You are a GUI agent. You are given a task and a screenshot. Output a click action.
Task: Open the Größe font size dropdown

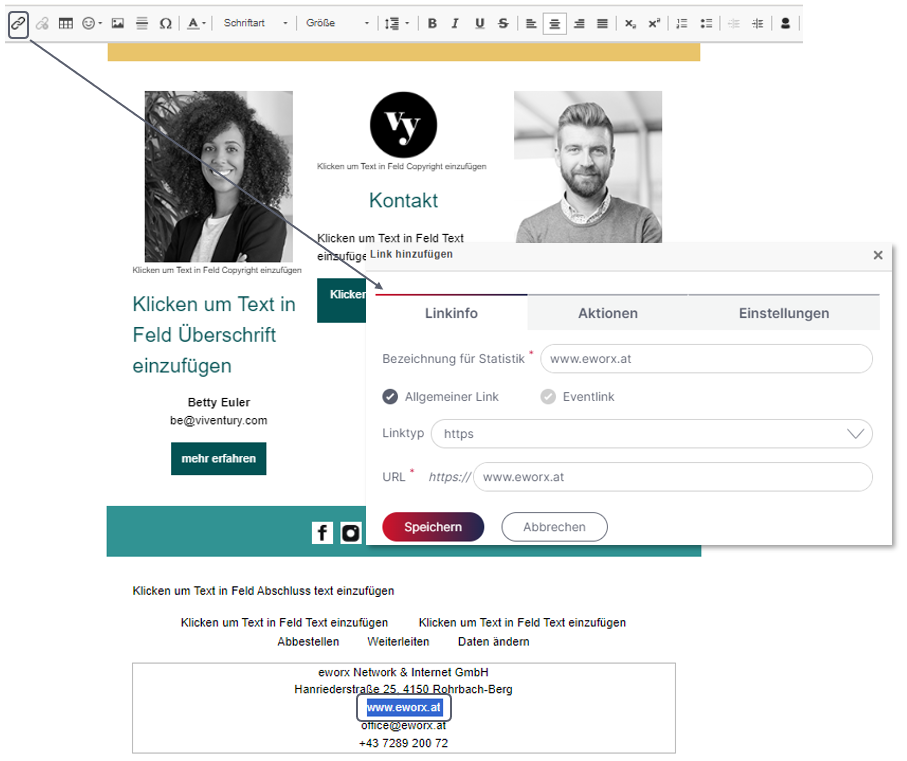tap(337, 23)
